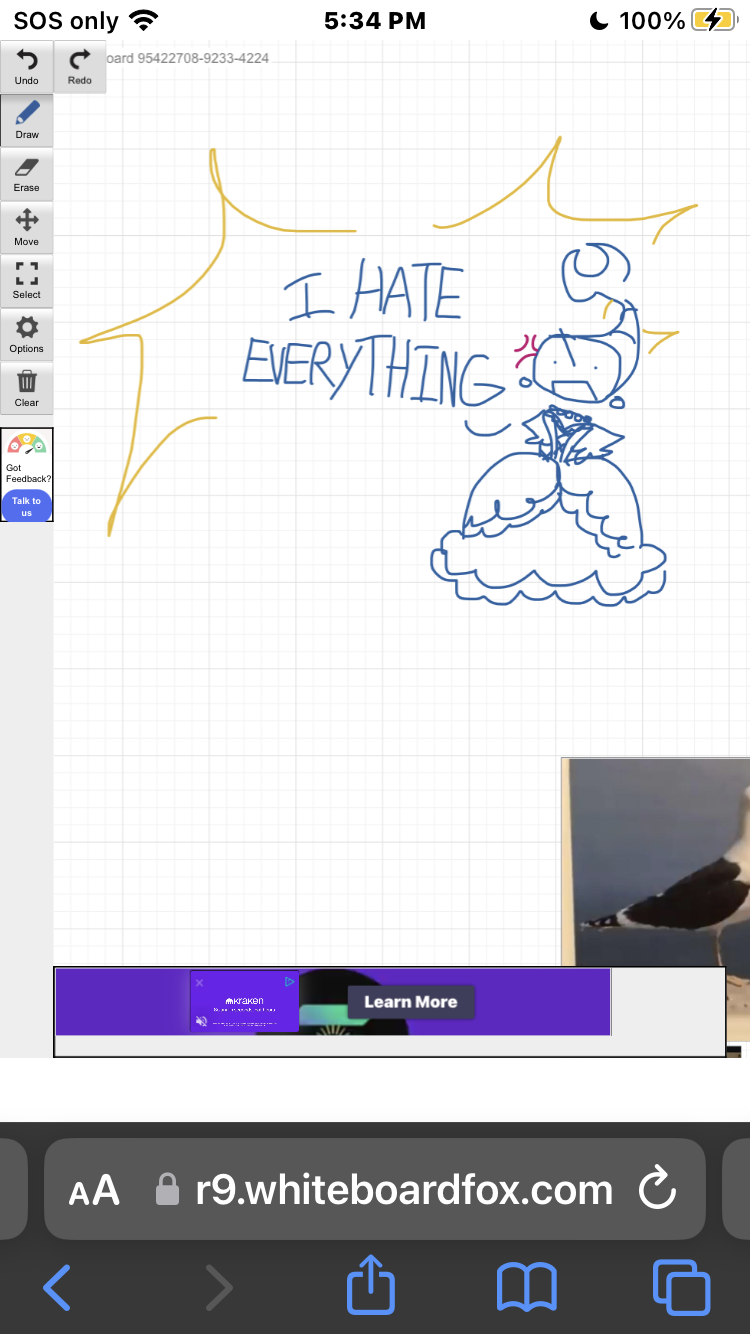Close the Kraken ad with the X
Image resolution: width=750 pixels, height=1334 pixels.
point(199,983)
